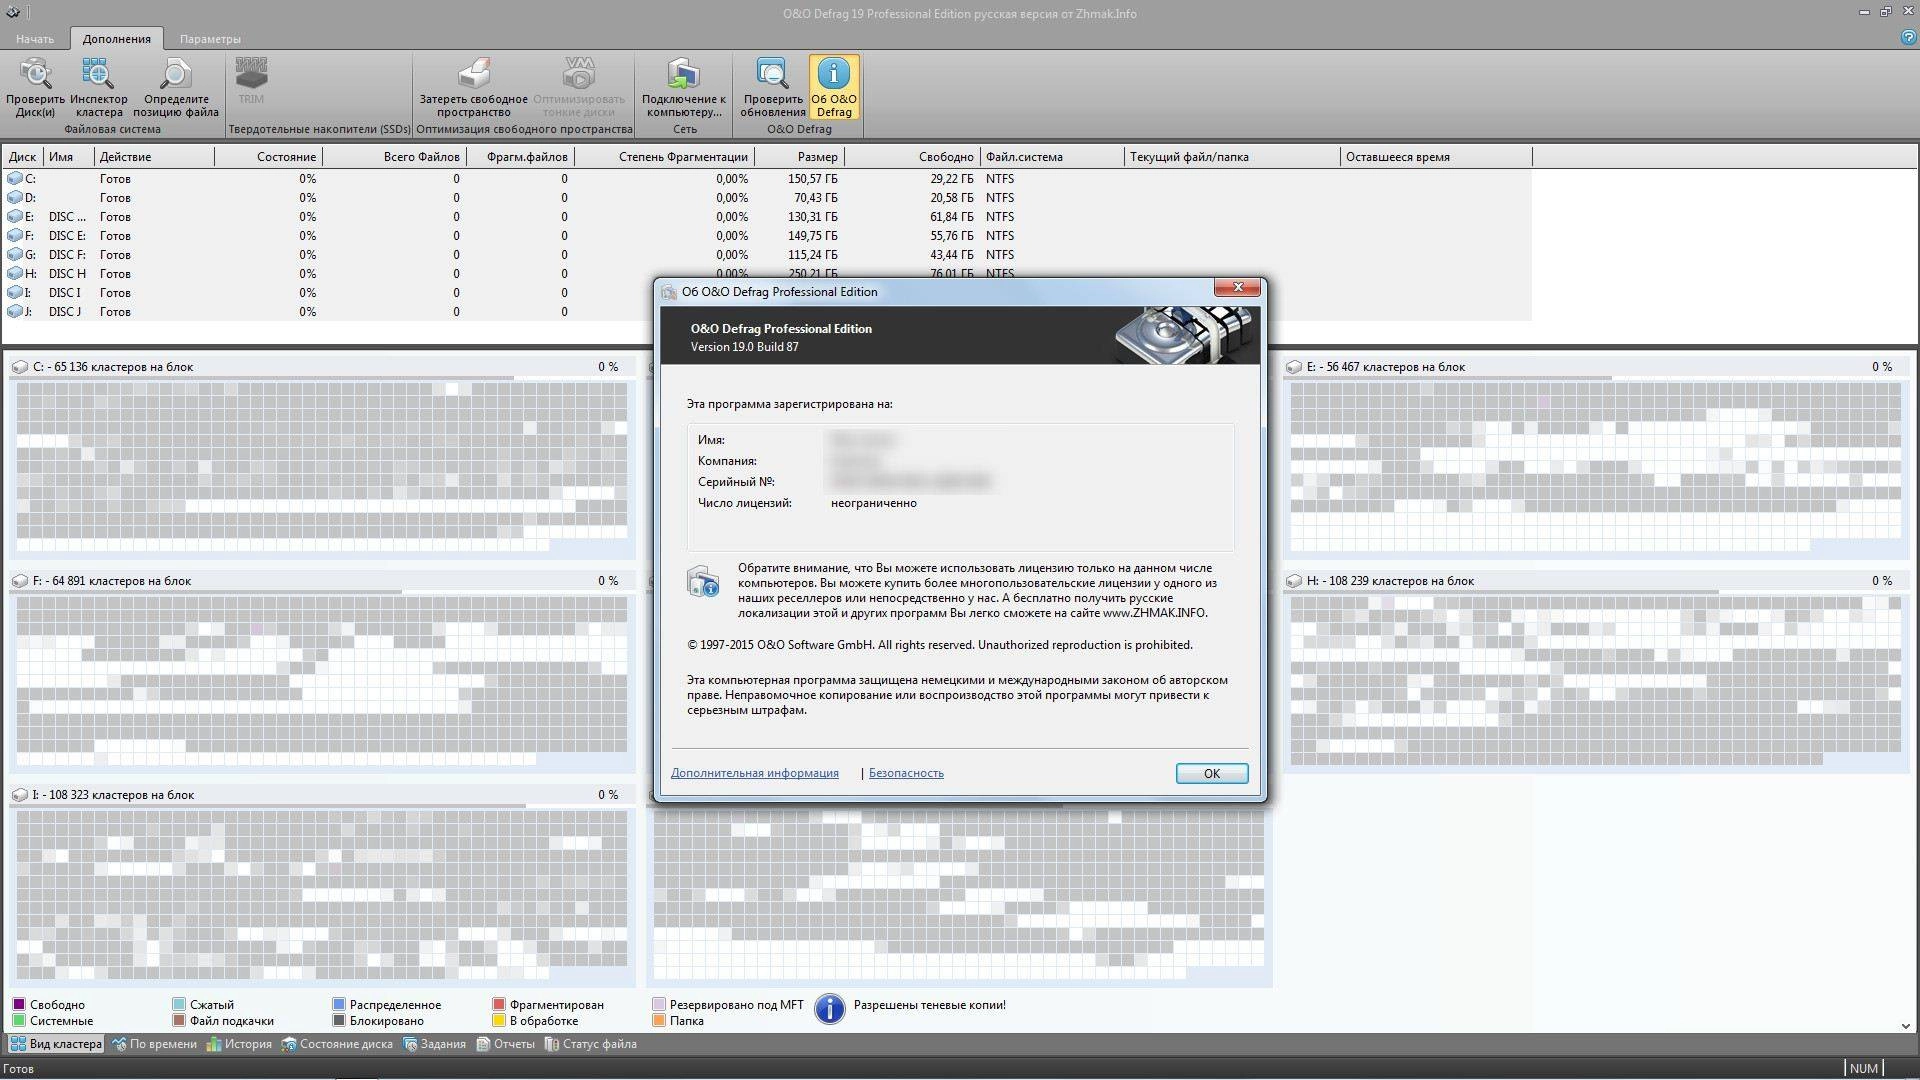
Task: Click the C: cluster map block
Action: click(x=322, y=466)
